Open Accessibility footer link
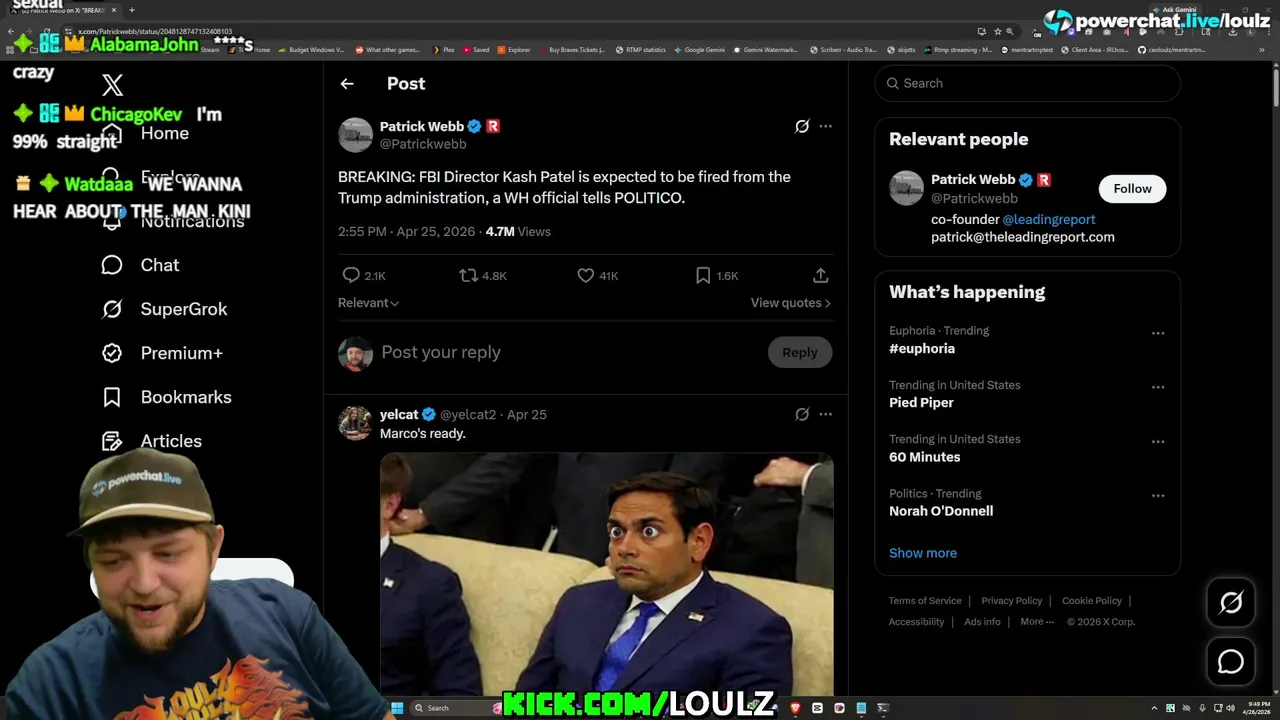1280x720 pixels. click(x=916, y=622)
